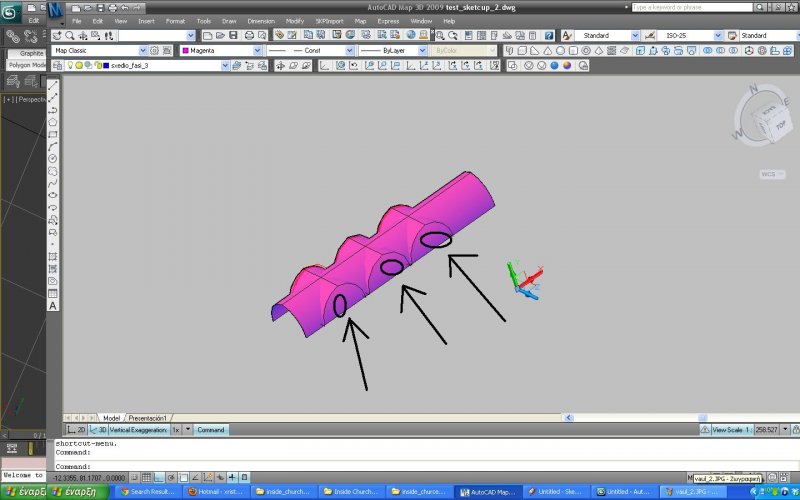Screen dimensions: 800x500
Task: Open the Modify menu
Action: click(x=295, y=20)
